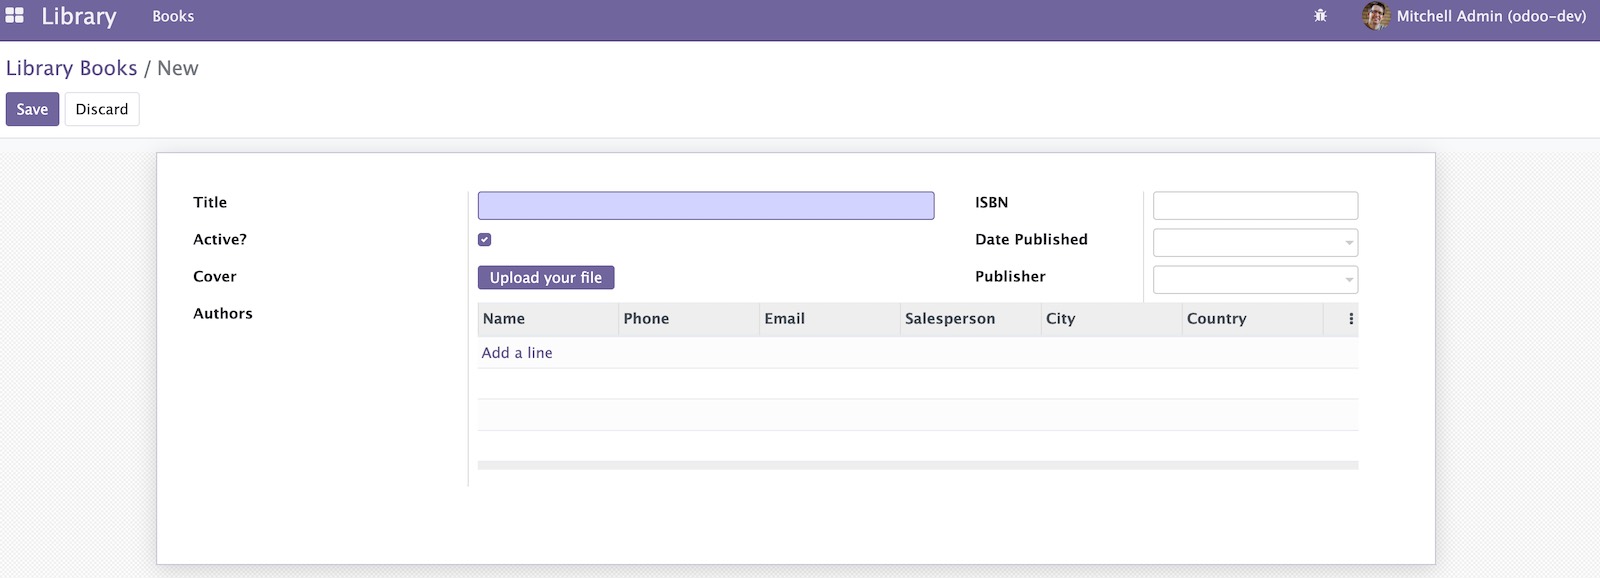Click into the ISBN field
Viewport: 1600px width, 578px height.
(1255, 206)
